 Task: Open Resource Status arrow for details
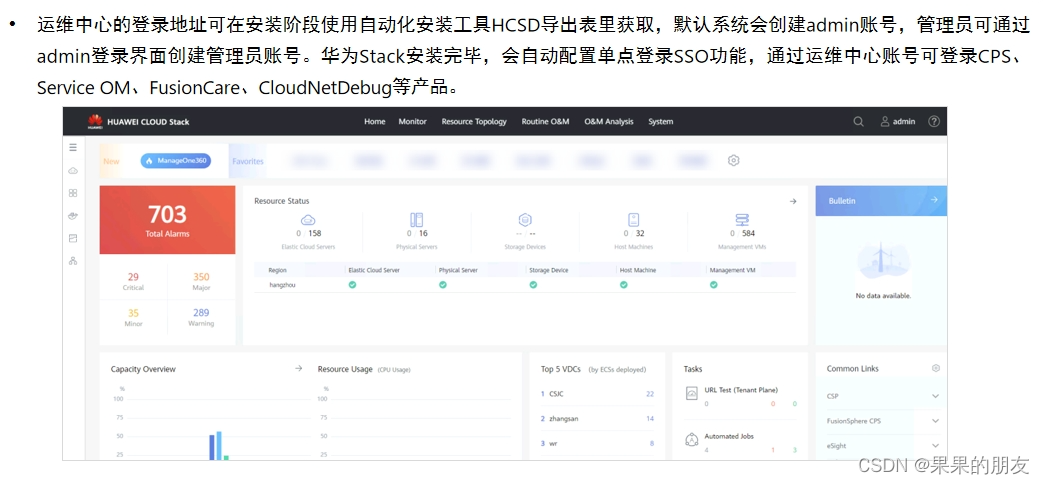792,201
